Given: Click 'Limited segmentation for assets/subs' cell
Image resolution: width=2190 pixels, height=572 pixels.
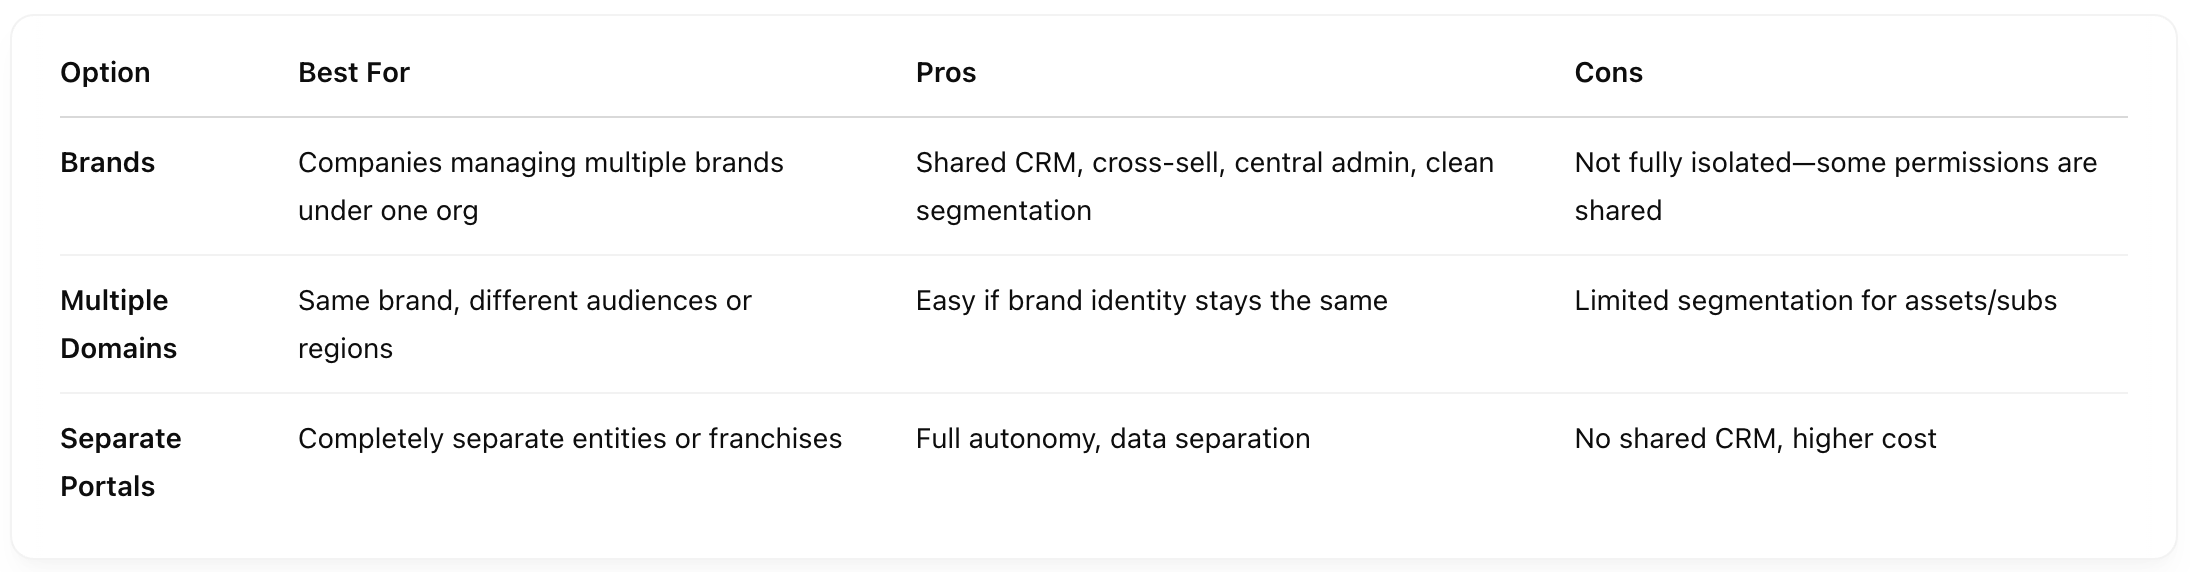Looking at the screenshot, I should click(1815, 300).
